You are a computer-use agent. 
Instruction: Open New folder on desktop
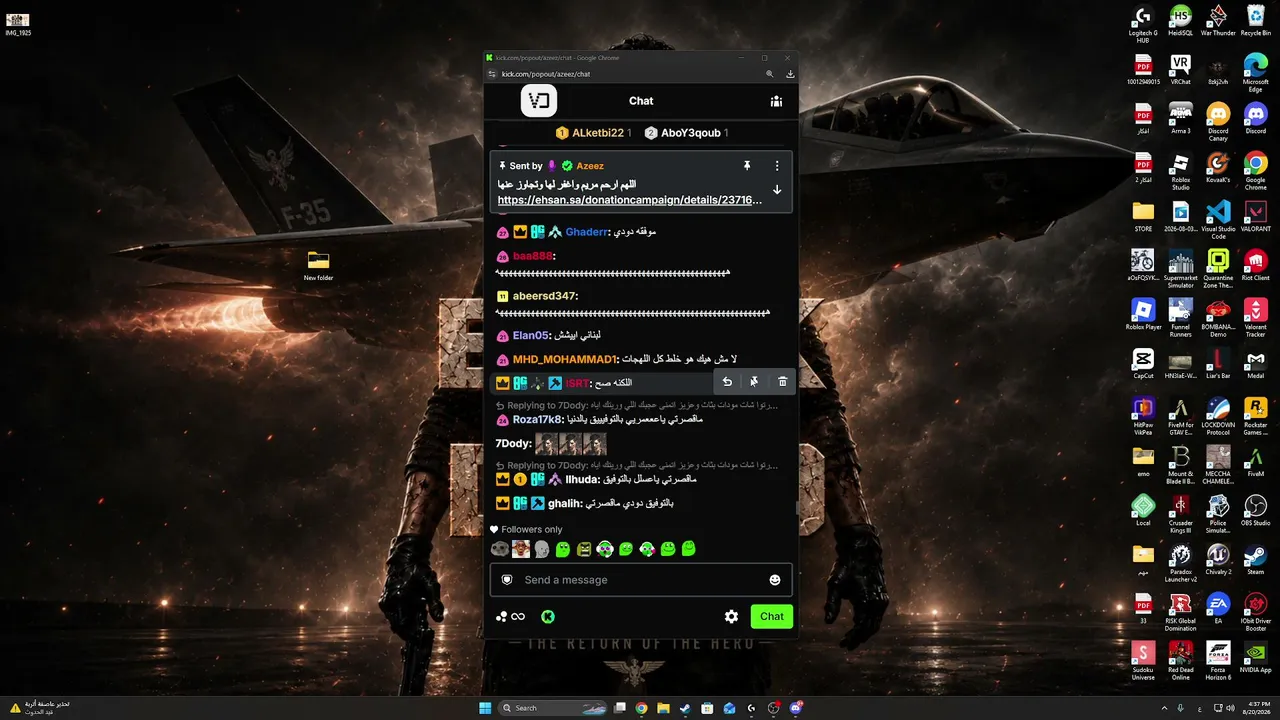(x=318, y=265)
